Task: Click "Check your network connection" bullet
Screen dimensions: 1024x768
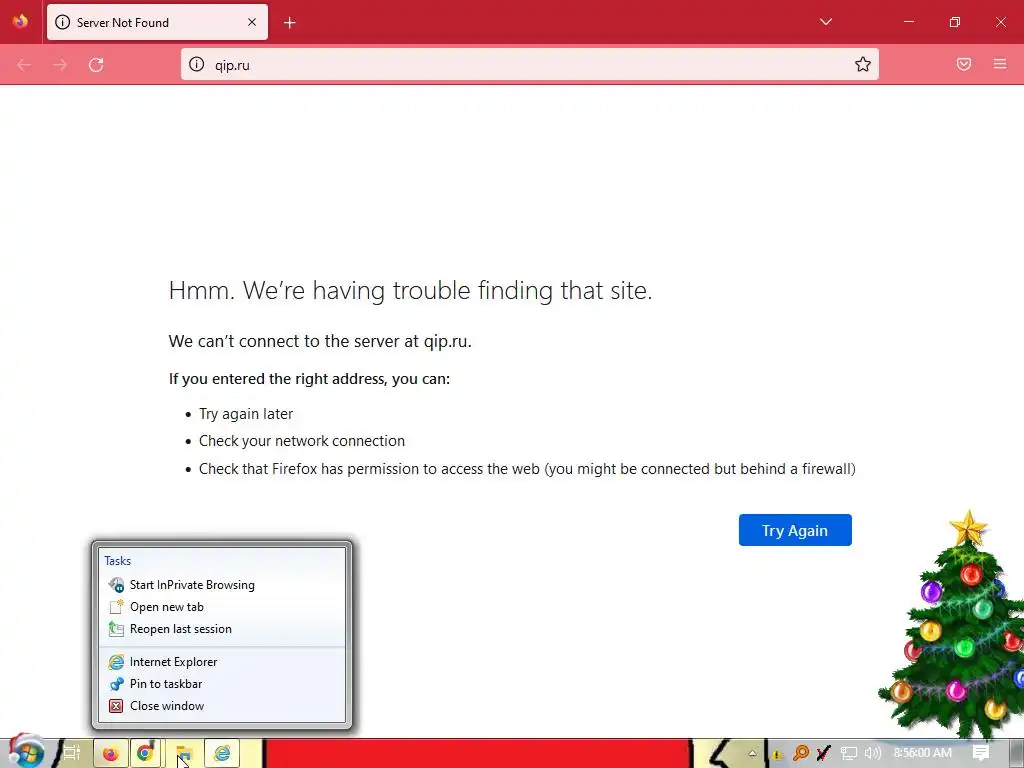Action: point(302,441)
